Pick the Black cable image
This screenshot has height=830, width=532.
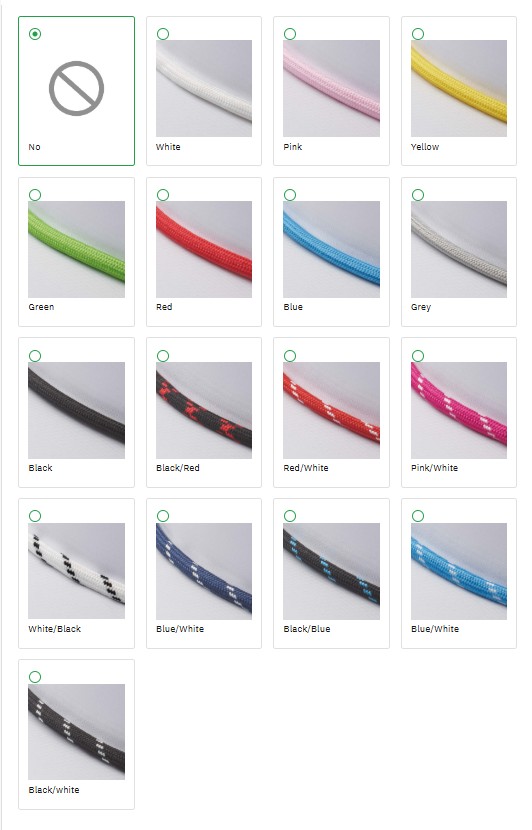76,410
